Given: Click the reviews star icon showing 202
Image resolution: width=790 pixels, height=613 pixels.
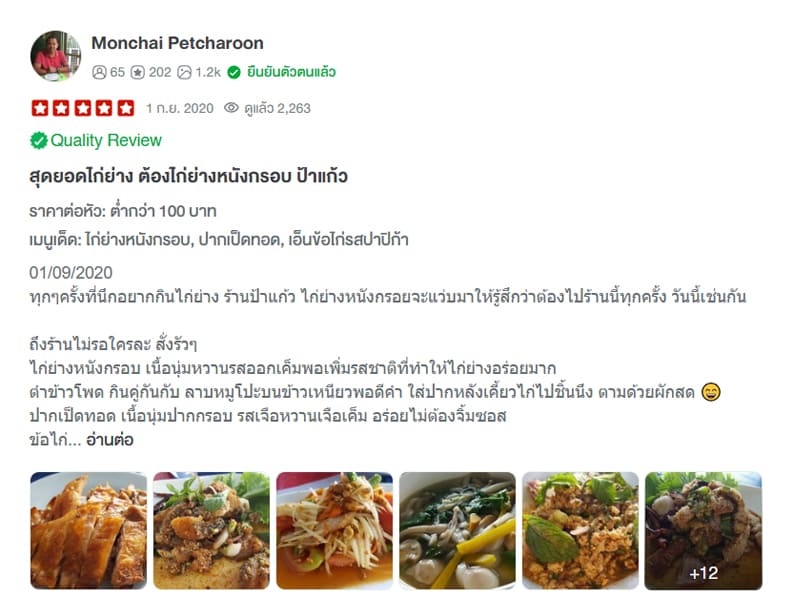Looking at the screenshot, I should click(x=138, y=73).
